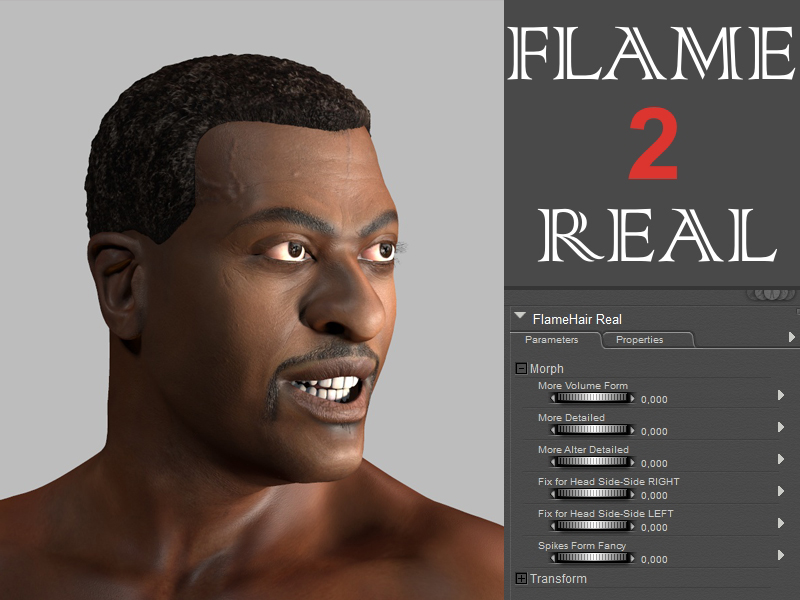Open the Properties tab

point(640,340)
